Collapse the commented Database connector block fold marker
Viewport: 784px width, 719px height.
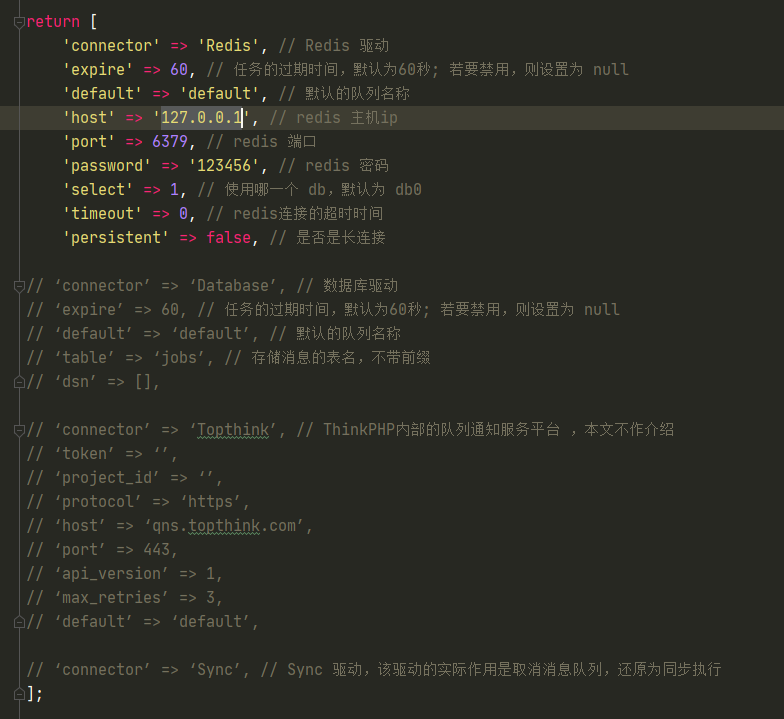[x=19, y=286]
